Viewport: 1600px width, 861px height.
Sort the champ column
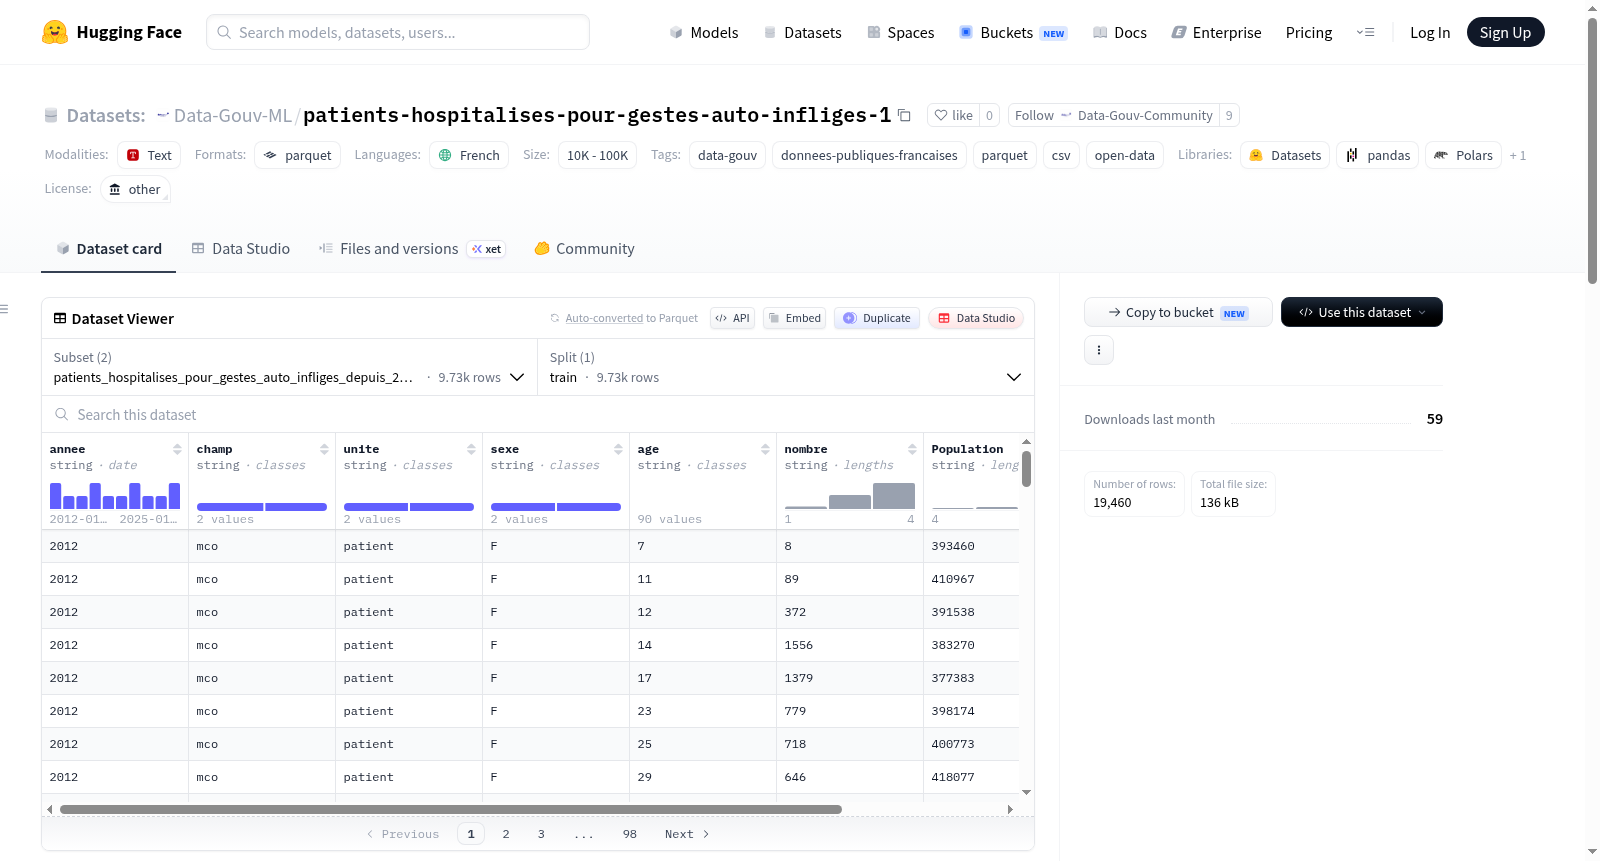tap(324, 449)
